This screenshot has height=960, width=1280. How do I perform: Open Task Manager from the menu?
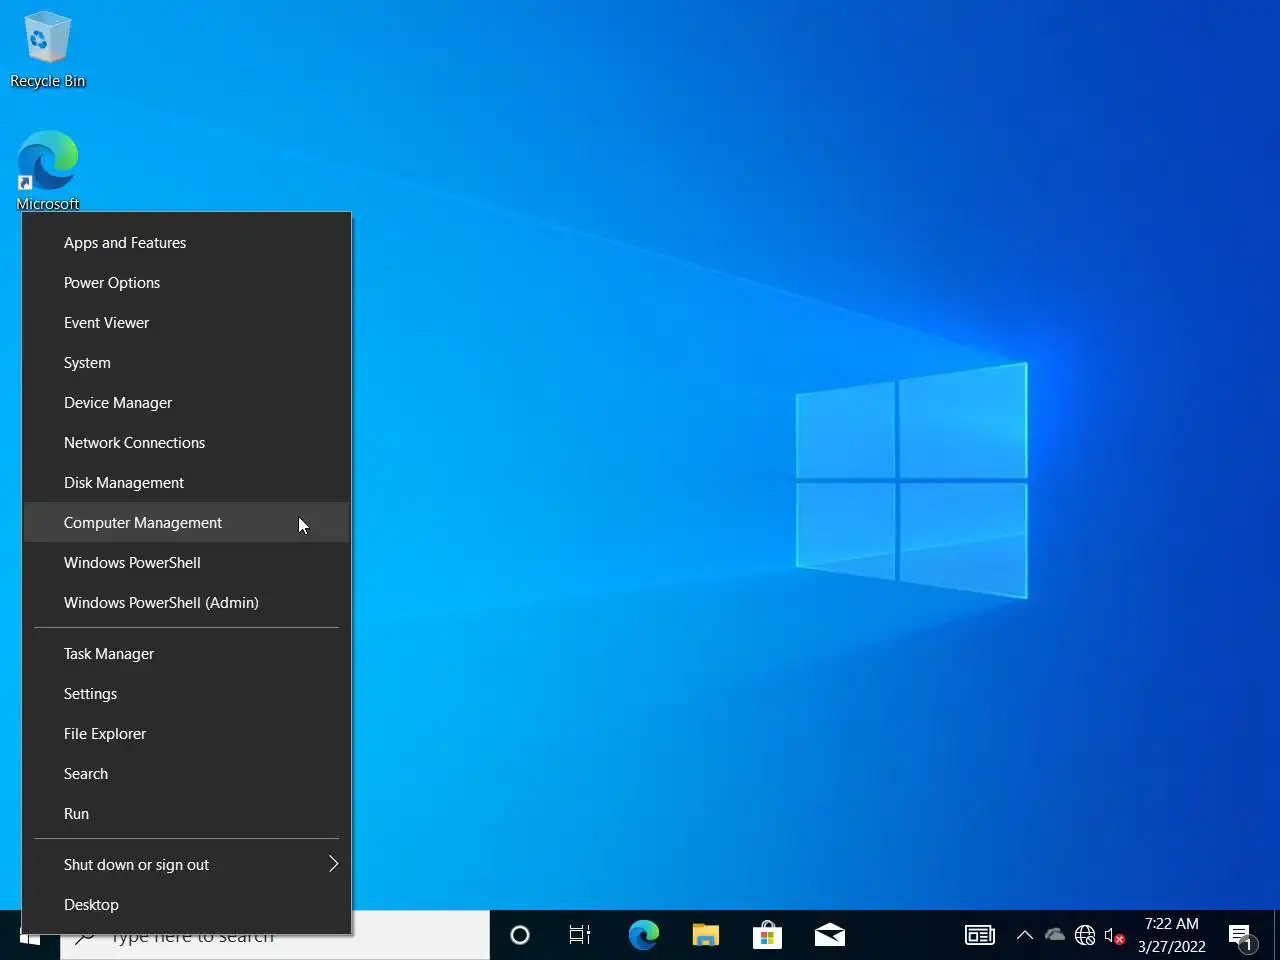click(186, 654)
